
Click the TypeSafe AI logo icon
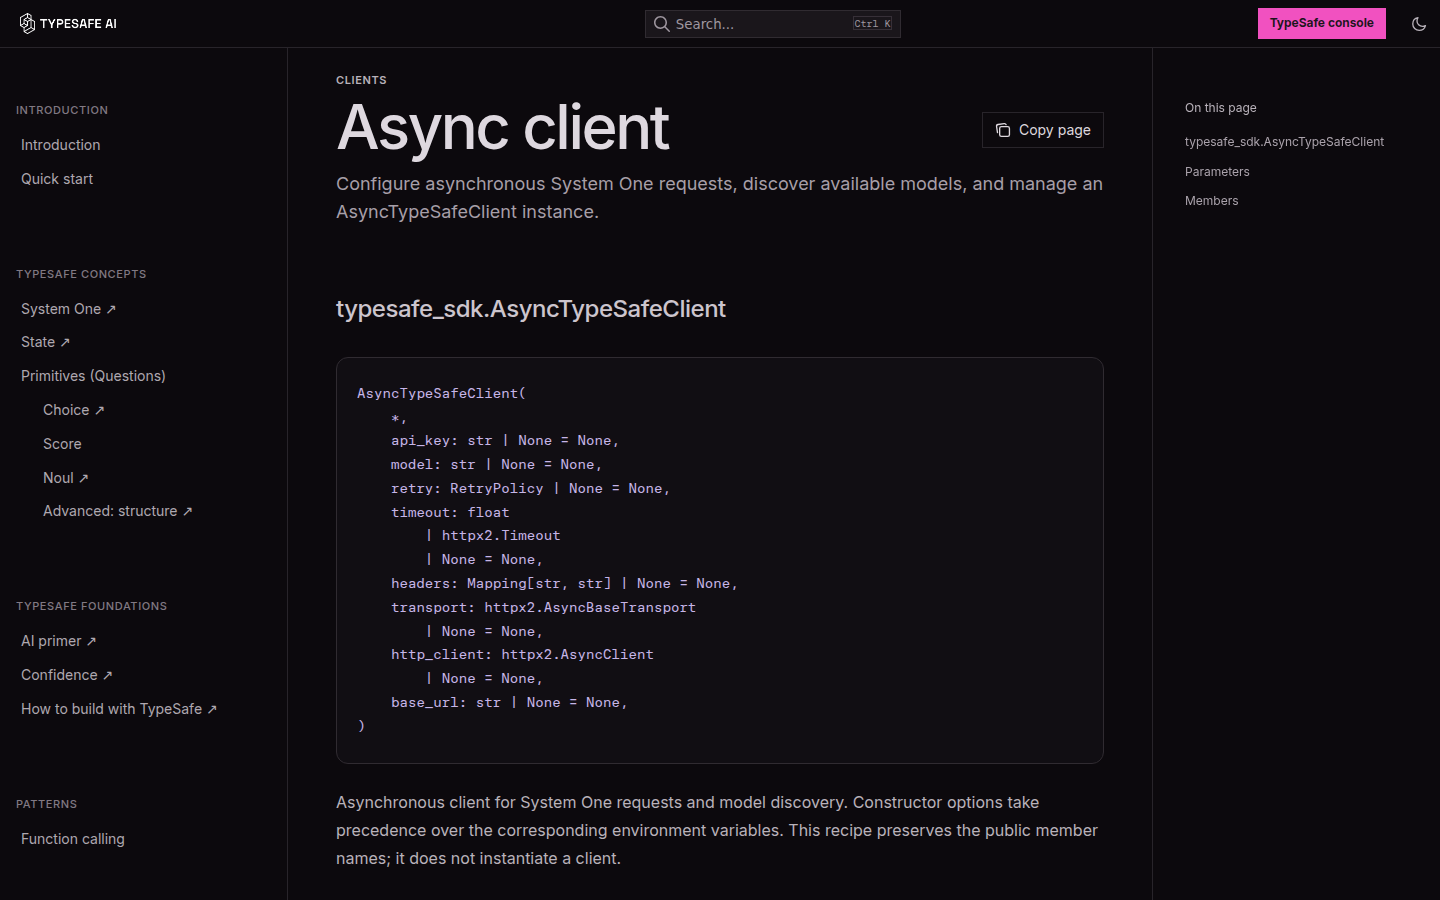click(27, 24)
